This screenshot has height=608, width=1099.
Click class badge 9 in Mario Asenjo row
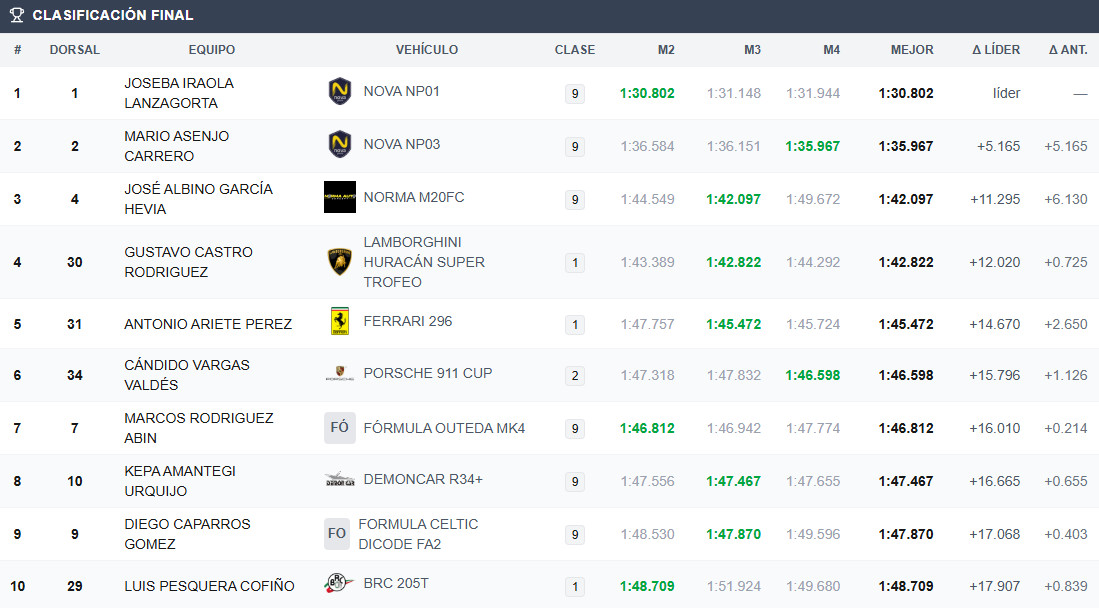tap(575, 147)
